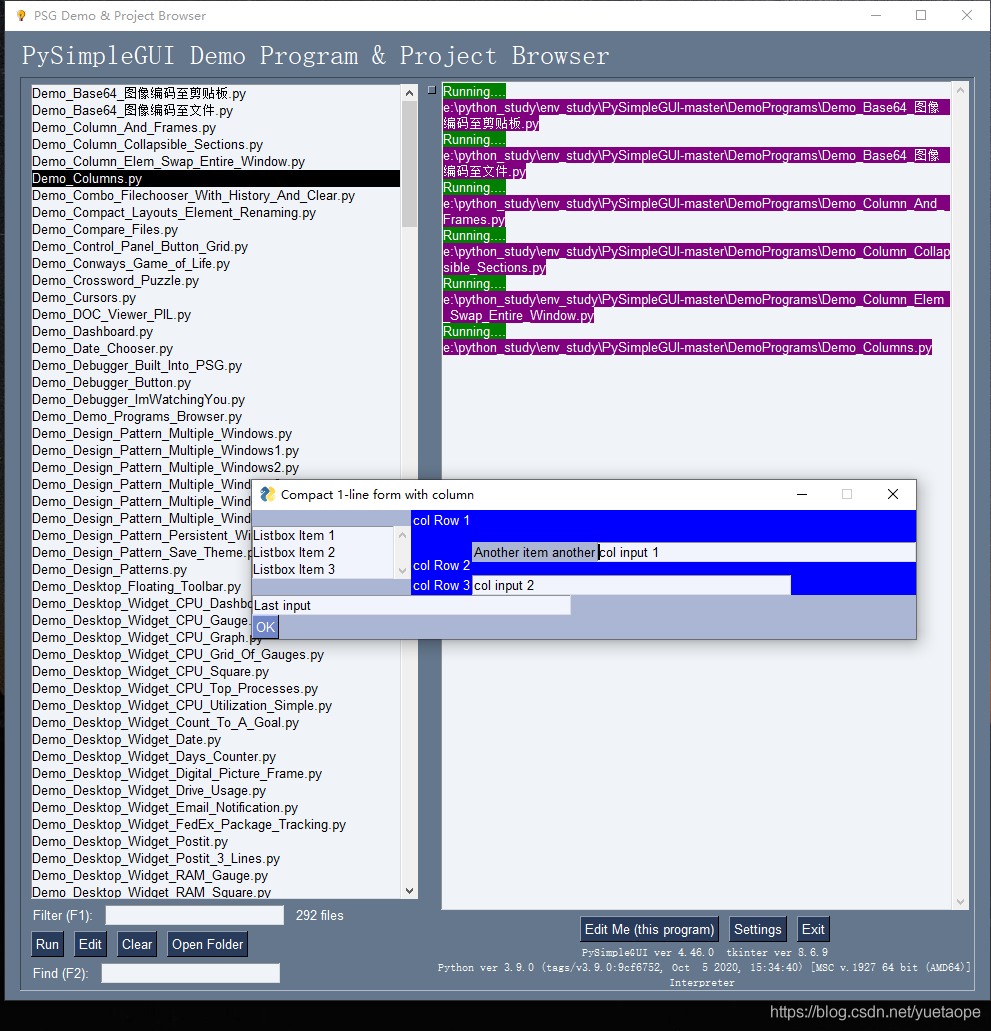Select Demo_Debugger_Button.py
991x1031 pixels.
pyautogui.click(x=216, y=383)
